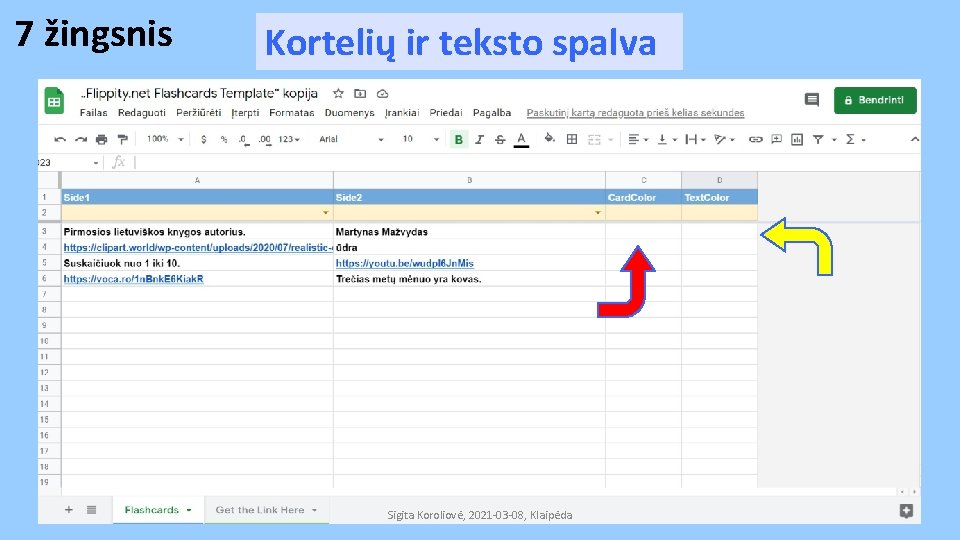Star the spreadsheet document
Screen dimensions: 960x540
[x=338, y=94]
